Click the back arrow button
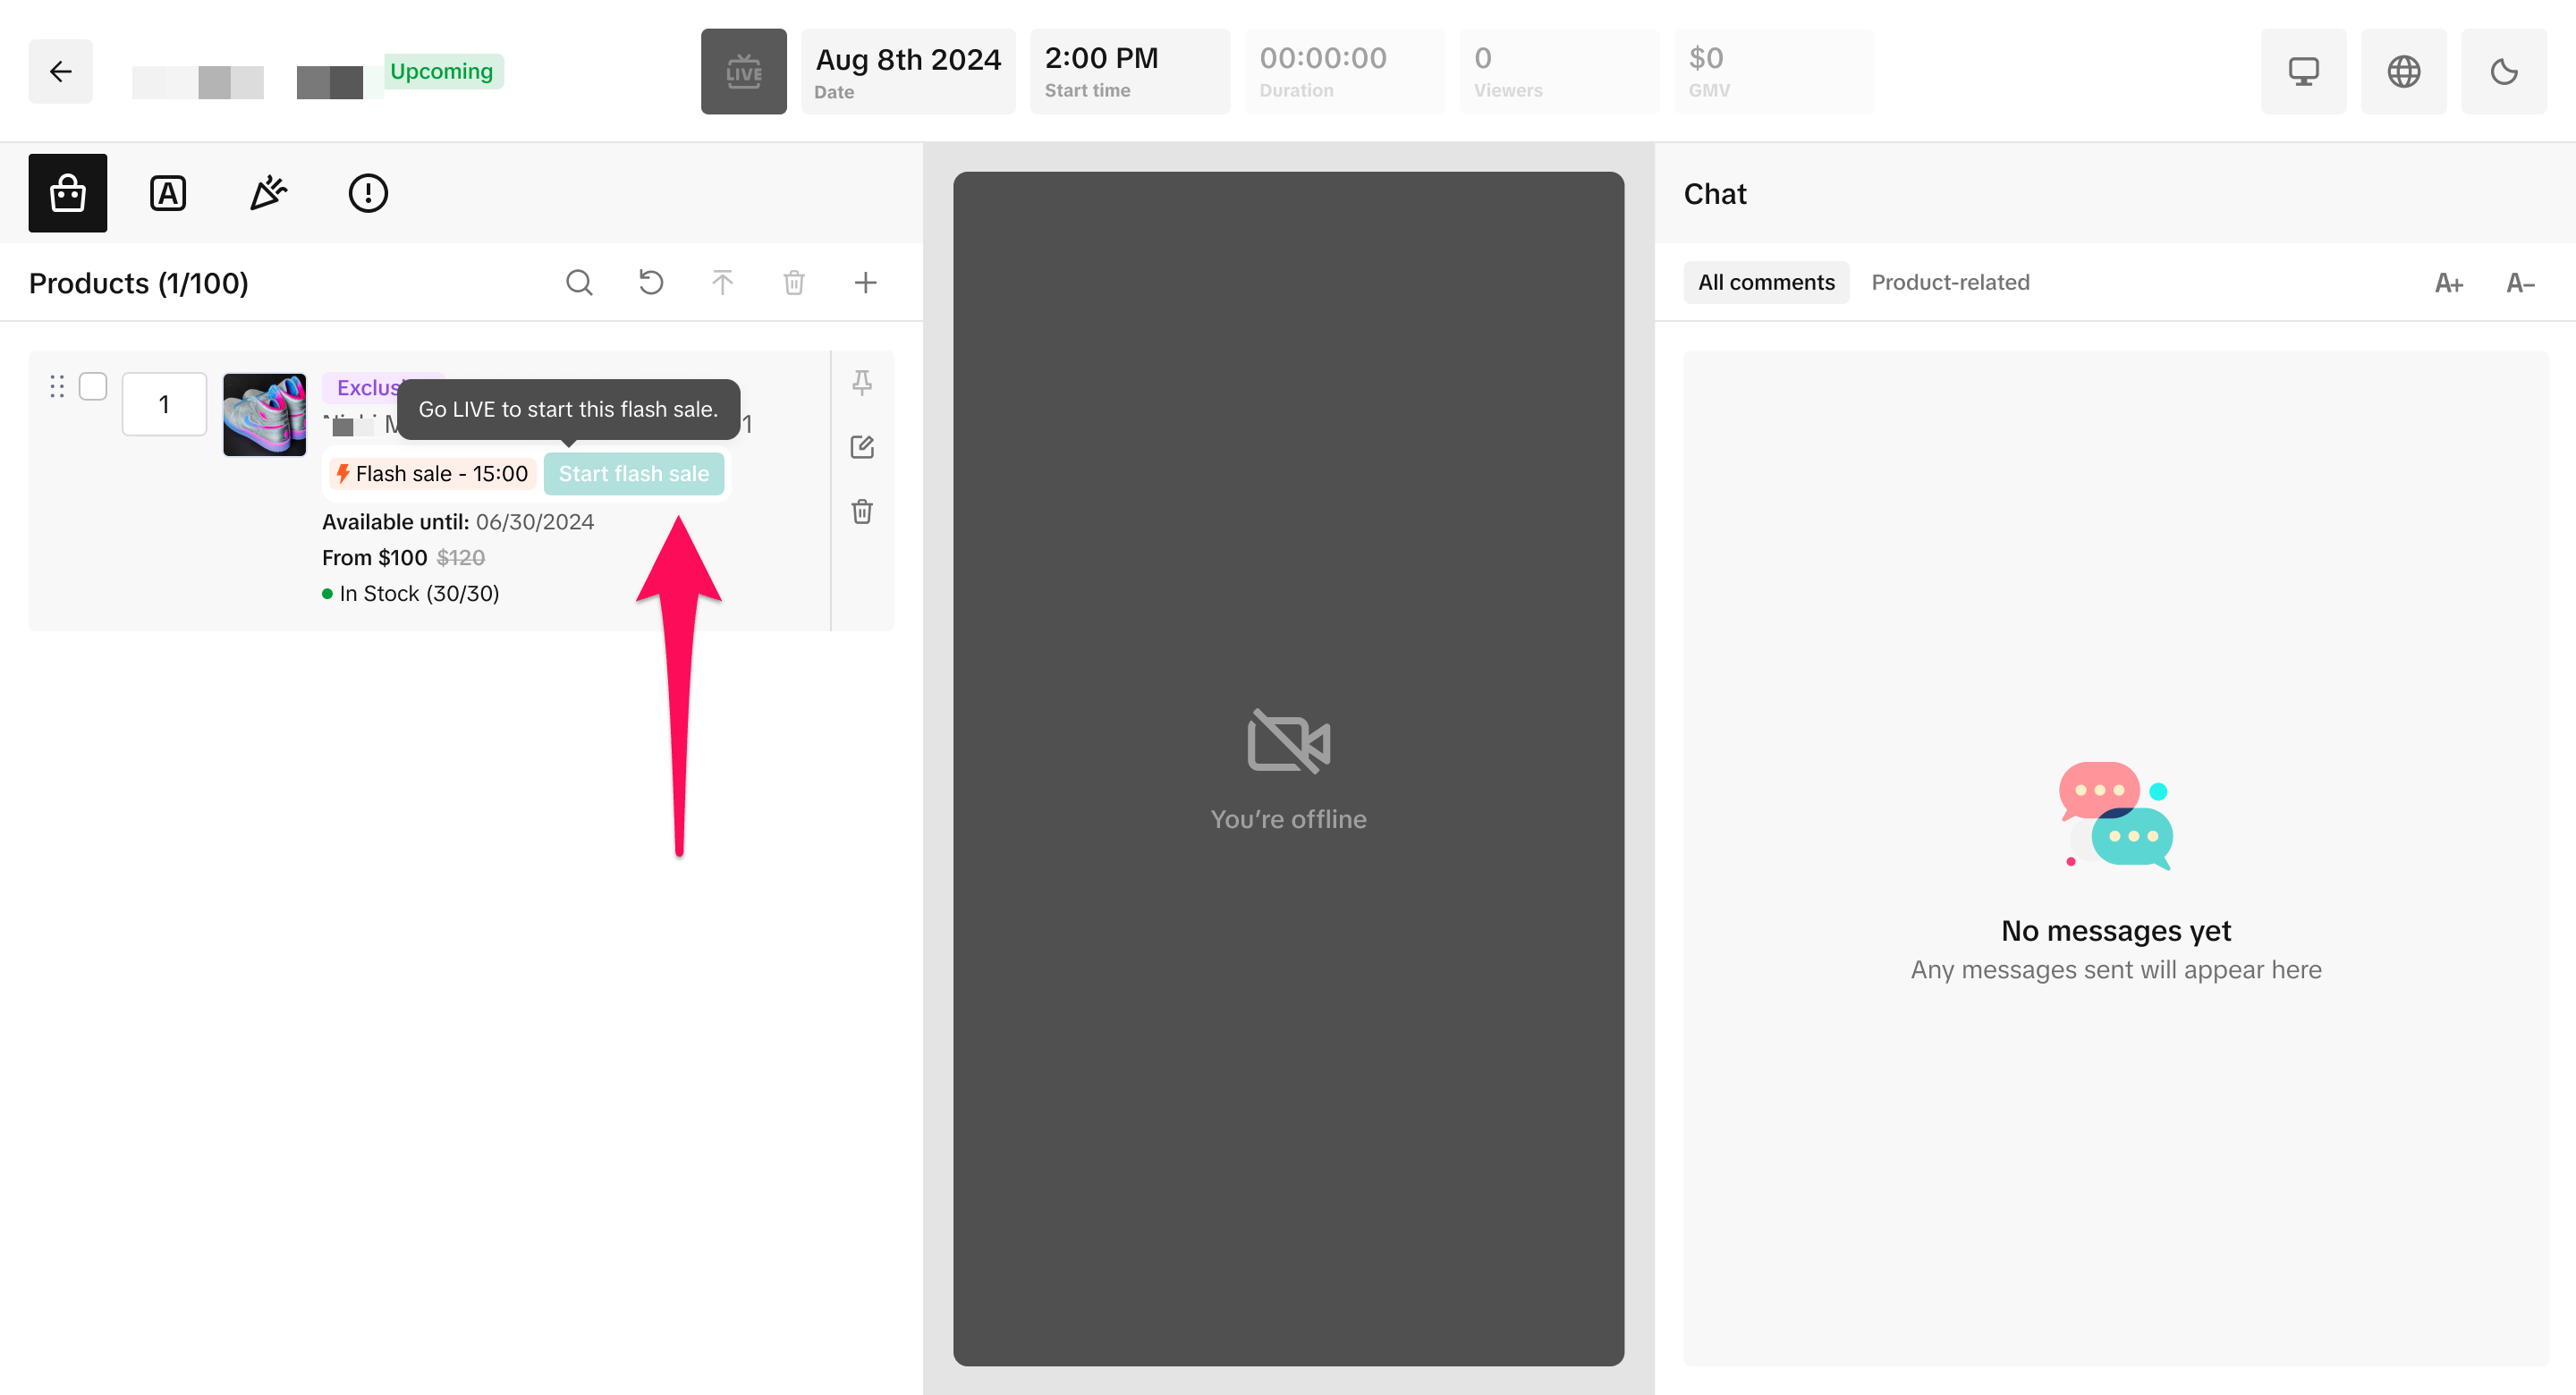 pos(61,71)
